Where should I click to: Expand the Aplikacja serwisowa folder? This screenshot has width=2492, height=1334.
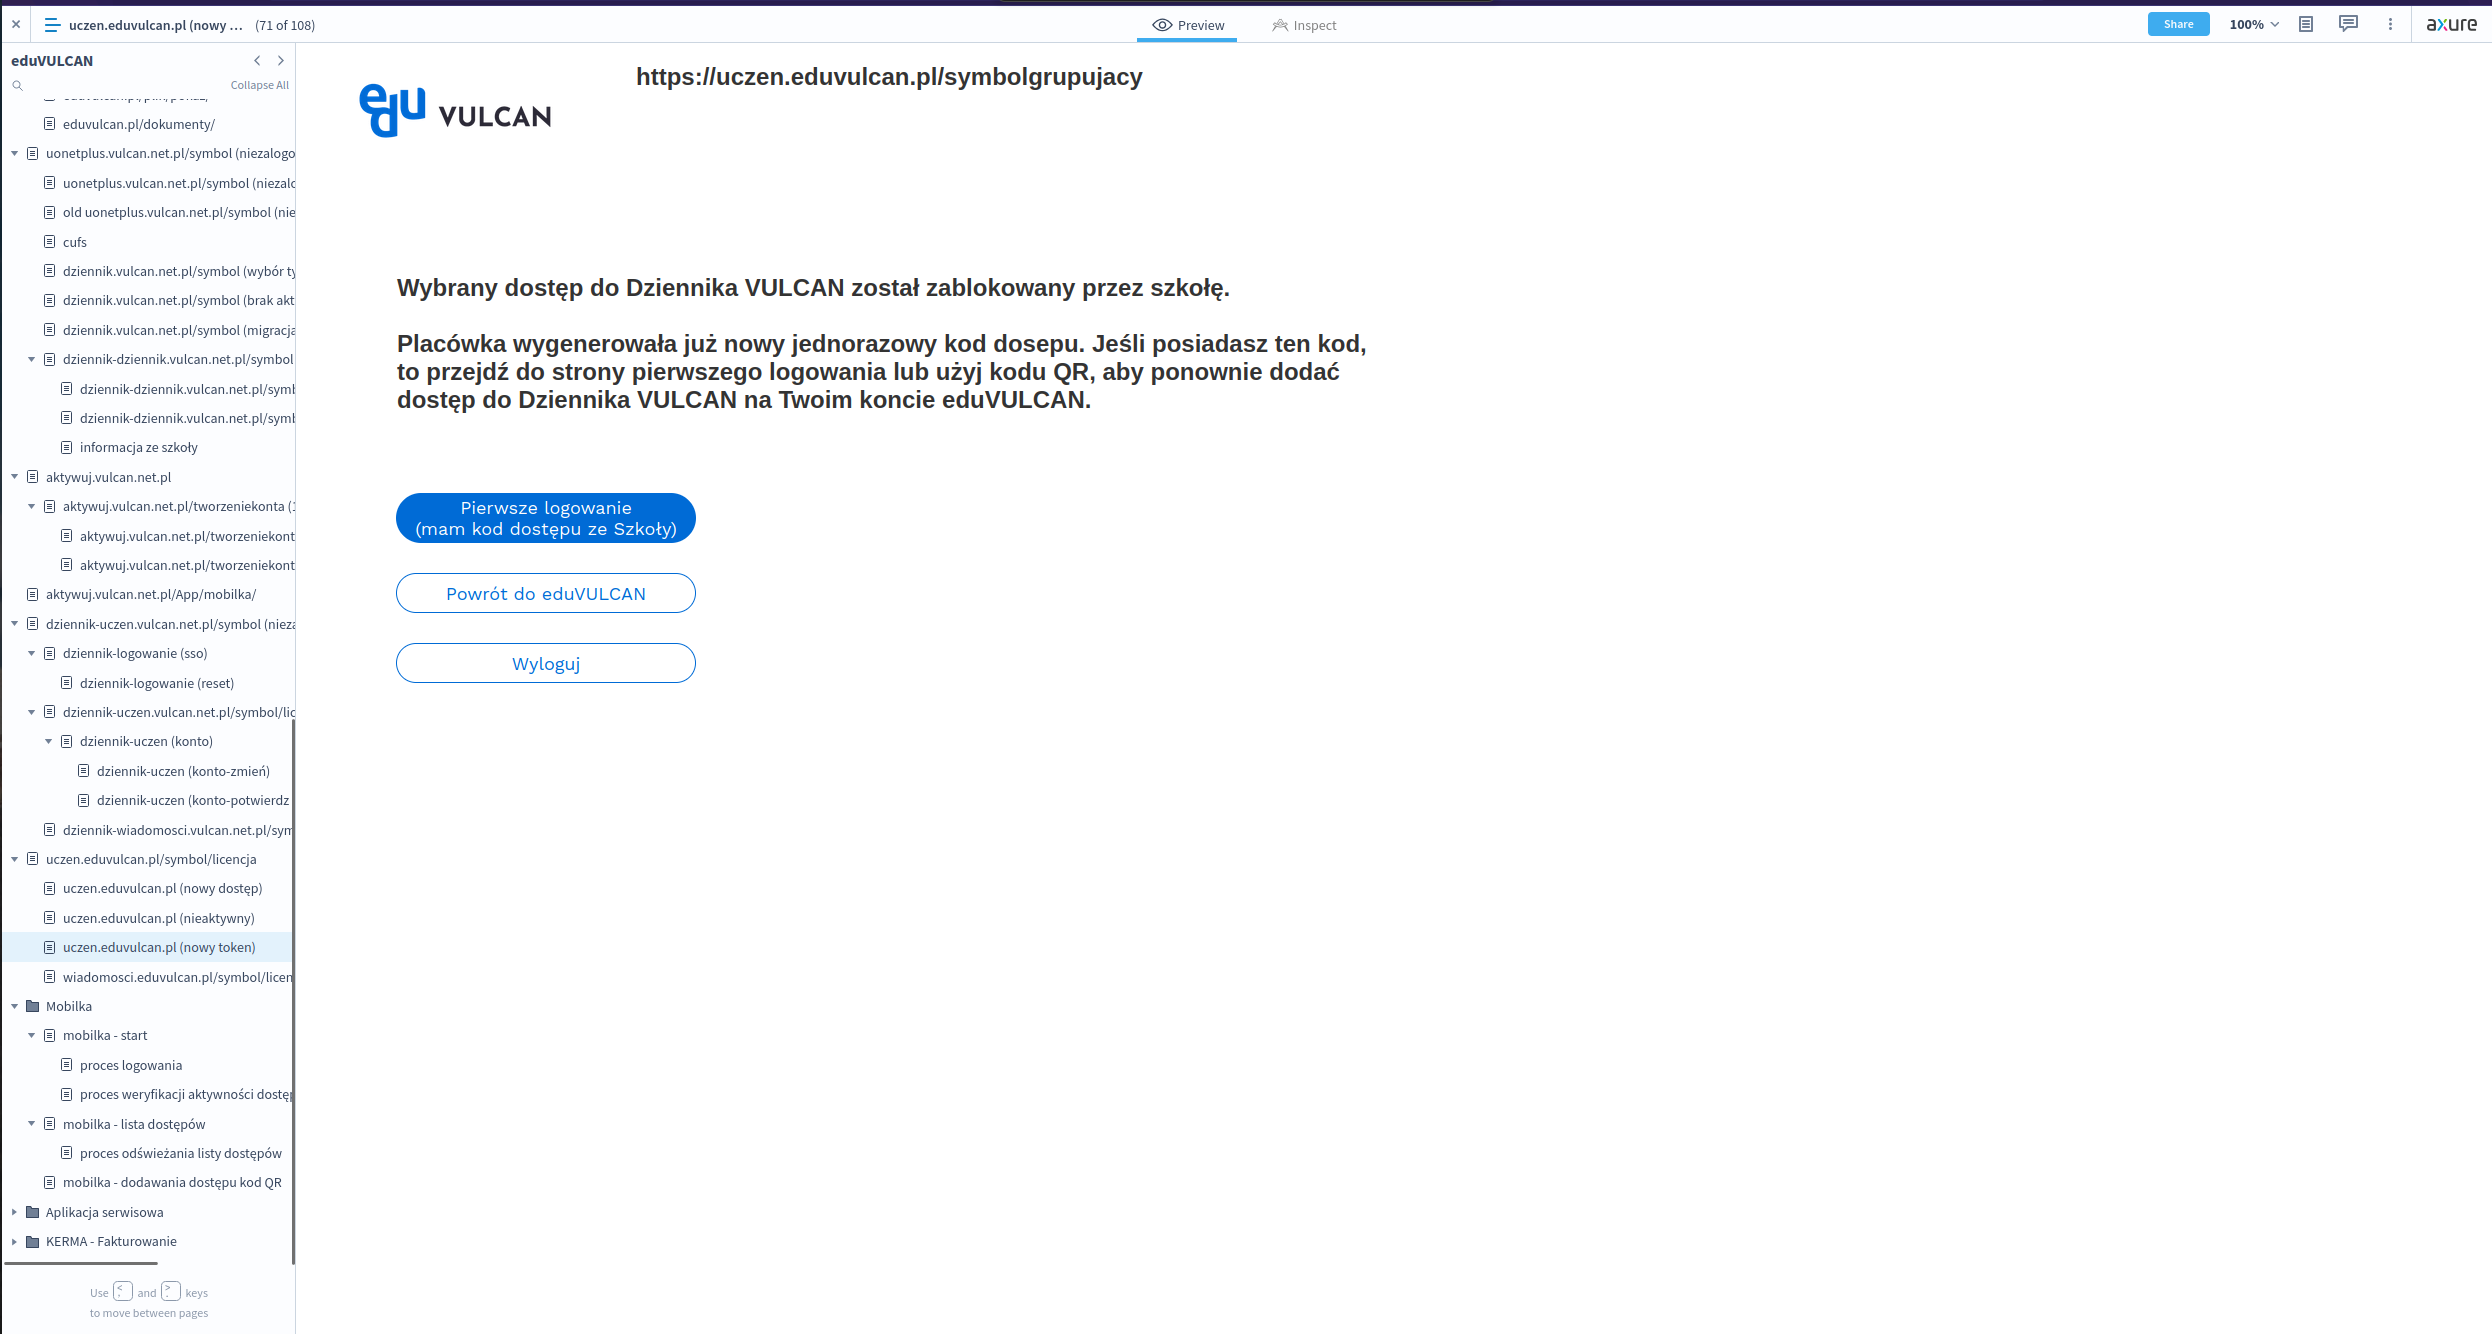click(x=15, y=1212)
